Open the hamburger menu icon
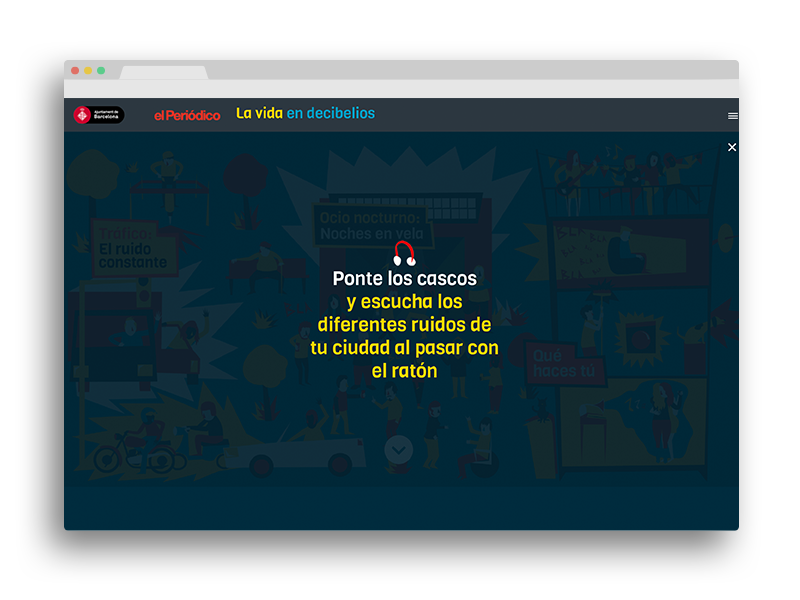This screenshot has width=800, height=600. (x=732, y=116)
